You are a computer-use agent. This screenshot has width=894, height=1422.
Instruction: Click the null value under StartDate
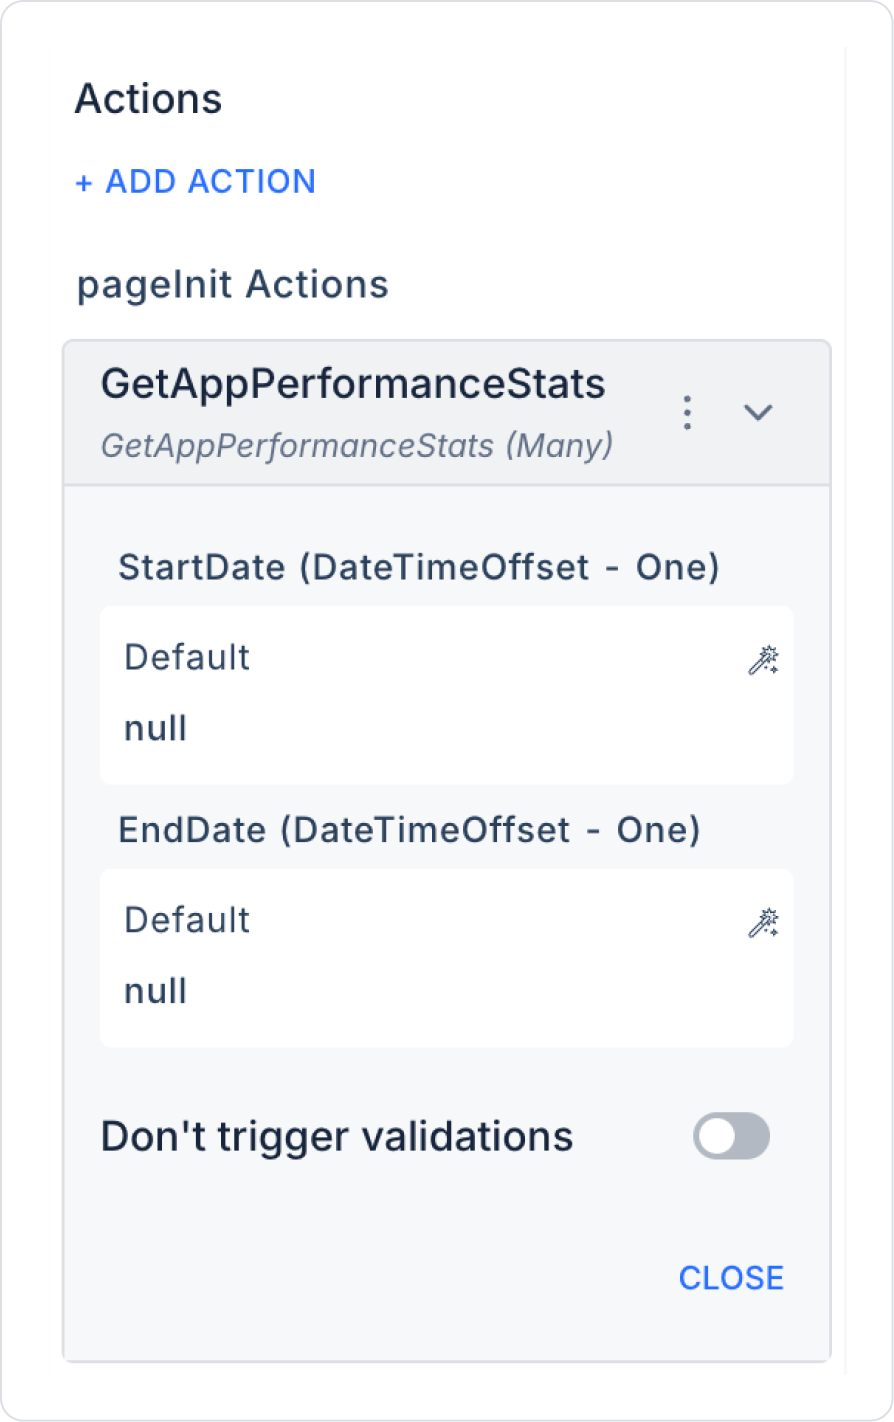(156, 728)
